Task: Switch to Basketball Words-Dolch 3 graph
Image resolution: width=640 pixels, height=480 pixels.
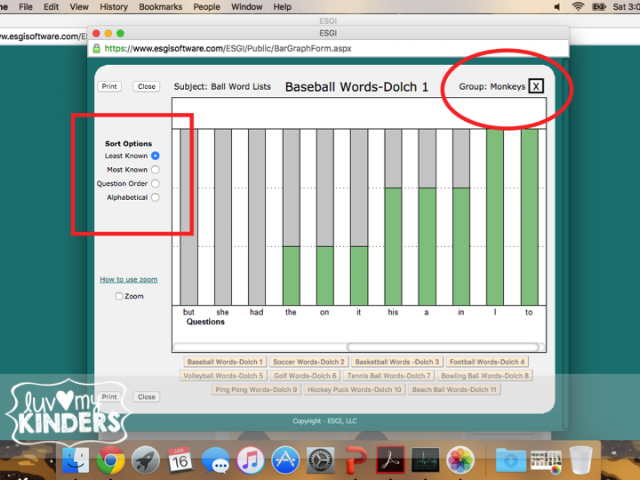Action: (397, 362)
